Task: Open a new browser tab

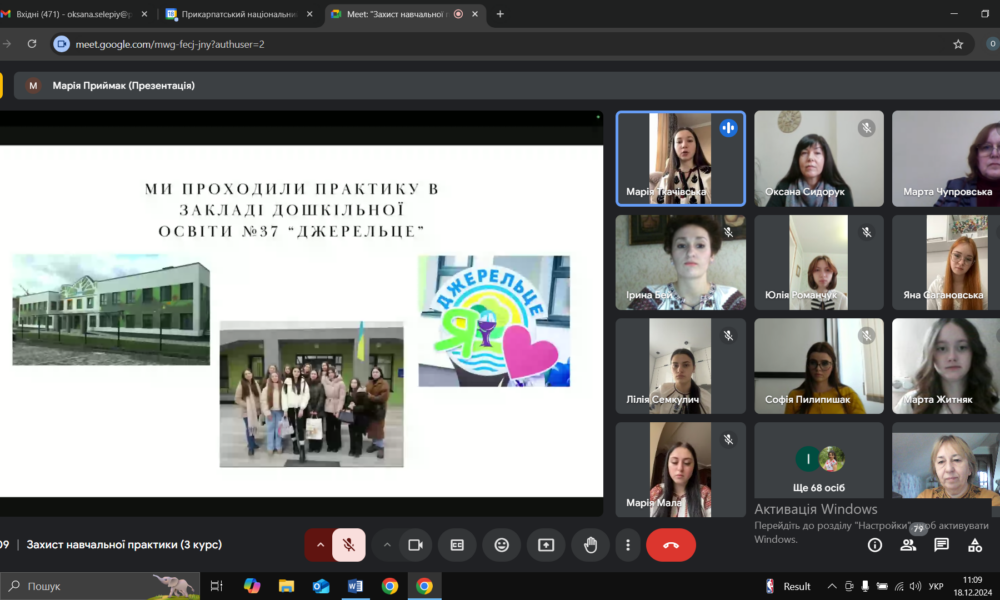Action: pos(500,15)
